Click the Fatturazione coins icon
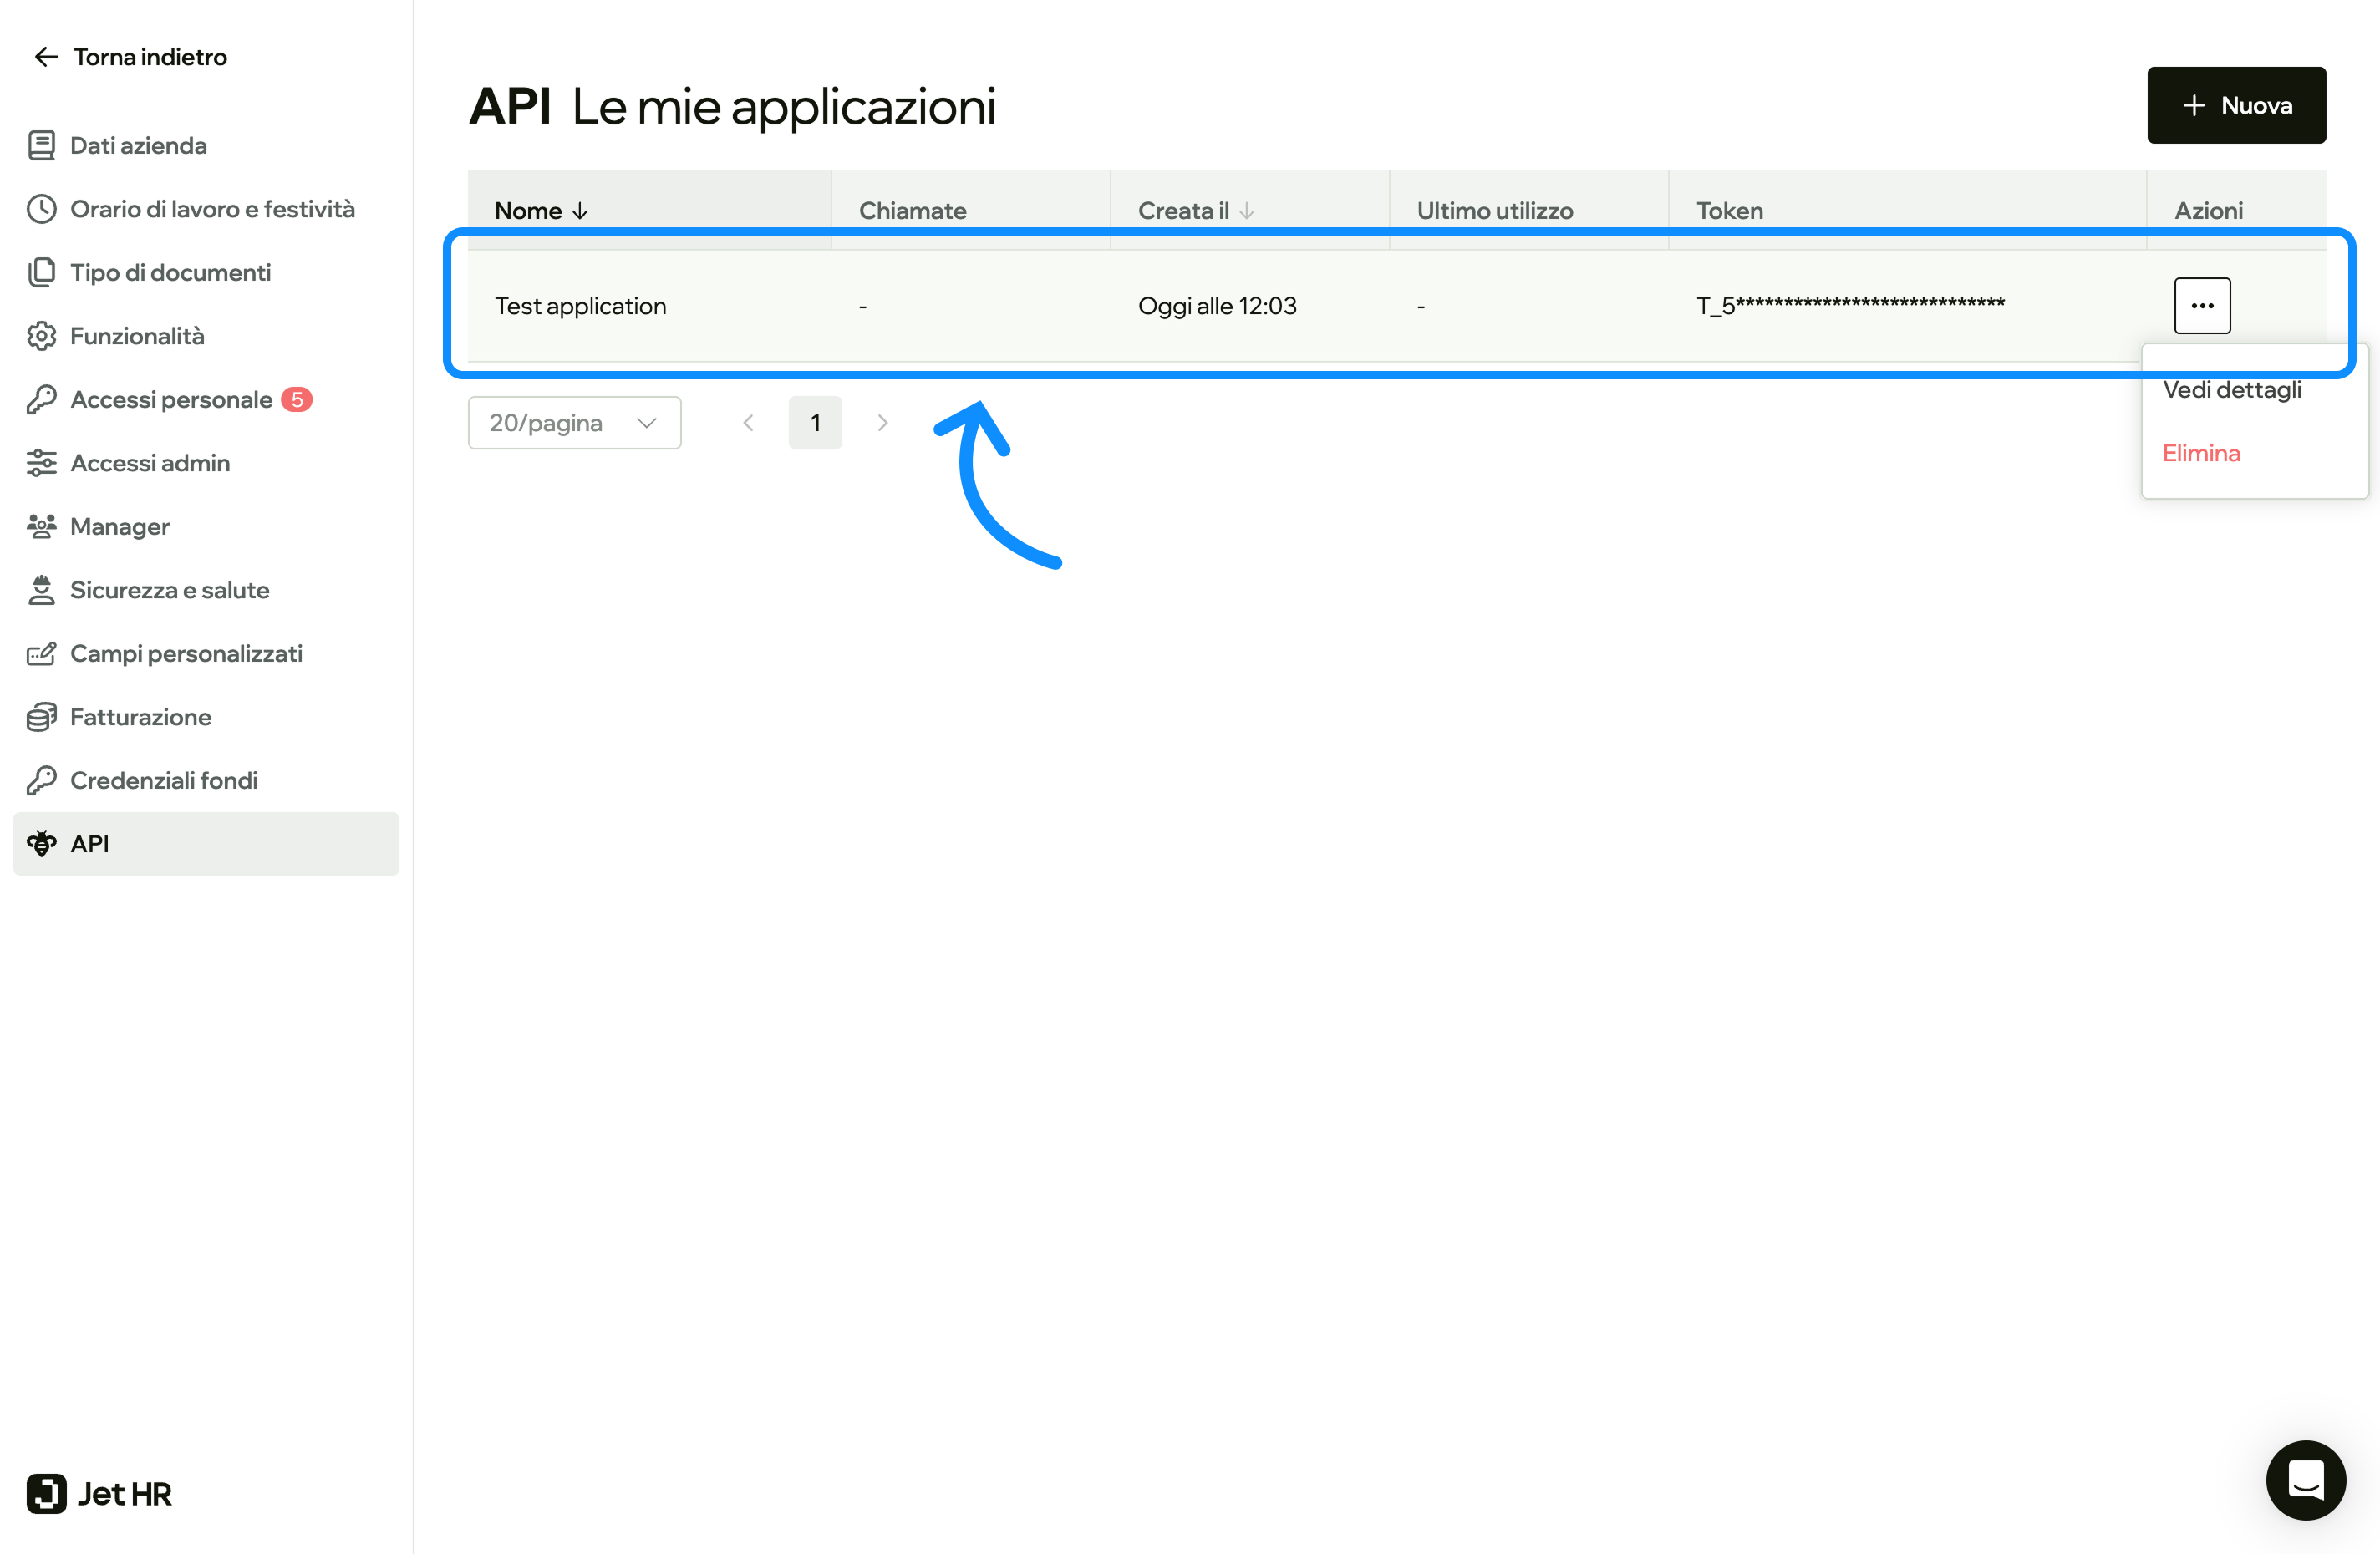 point(41,717)
